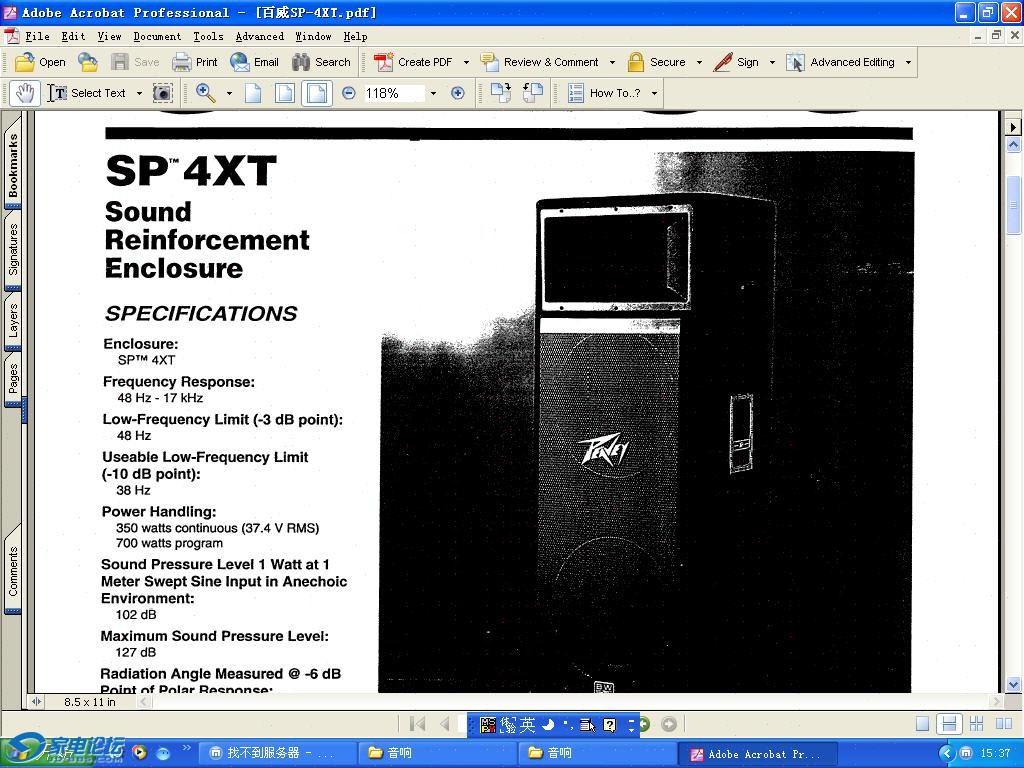Open the Bookmarks side tab
Screen dimensions: 1024x768
click(14, 166)
